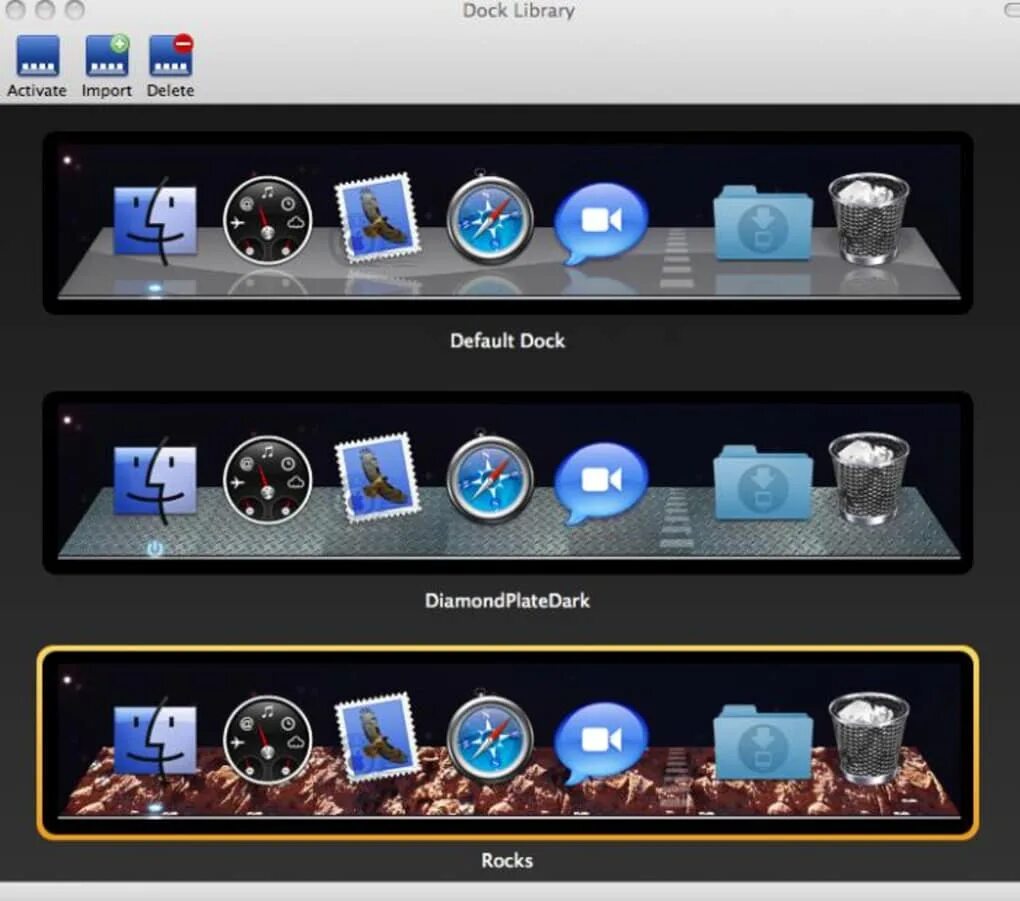
Task: Click Mail stamp icon in Rocks dock preview
Action: coord(377,738)
